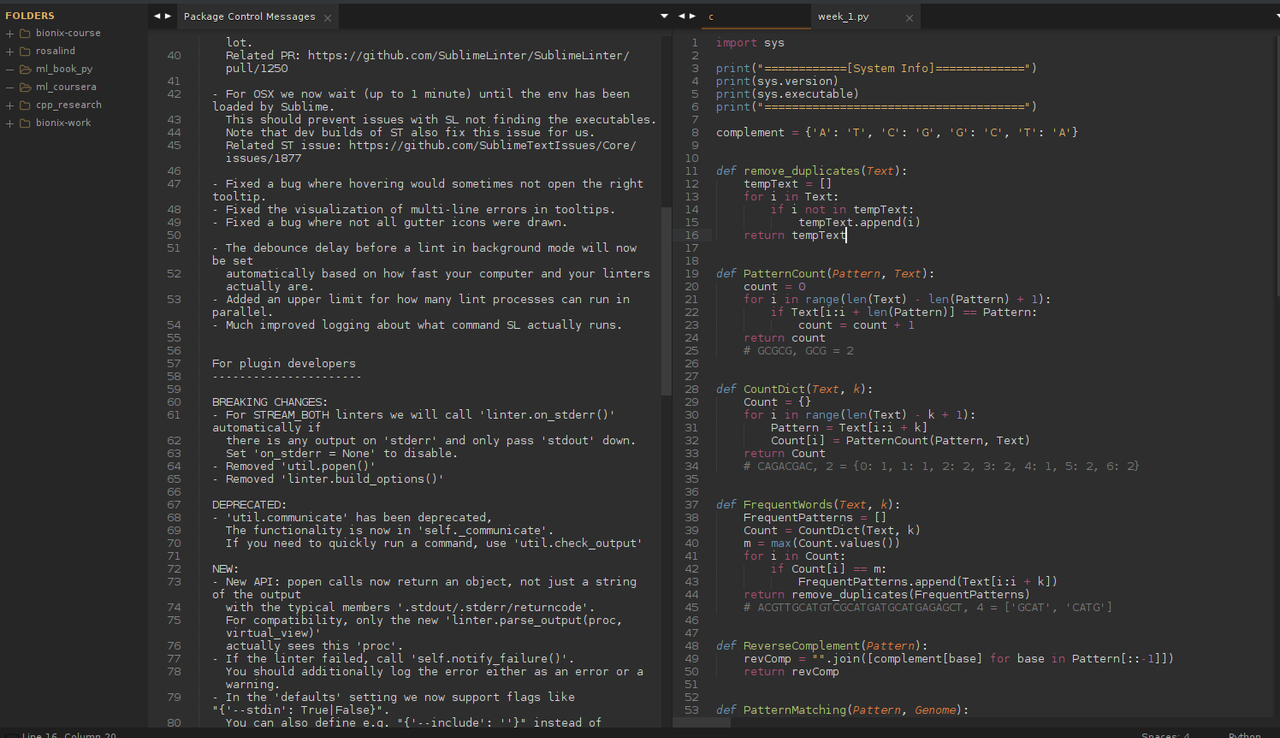1280x738 pixels.
Task: Click the bionix-work folder icon
Action: (25, 123)
